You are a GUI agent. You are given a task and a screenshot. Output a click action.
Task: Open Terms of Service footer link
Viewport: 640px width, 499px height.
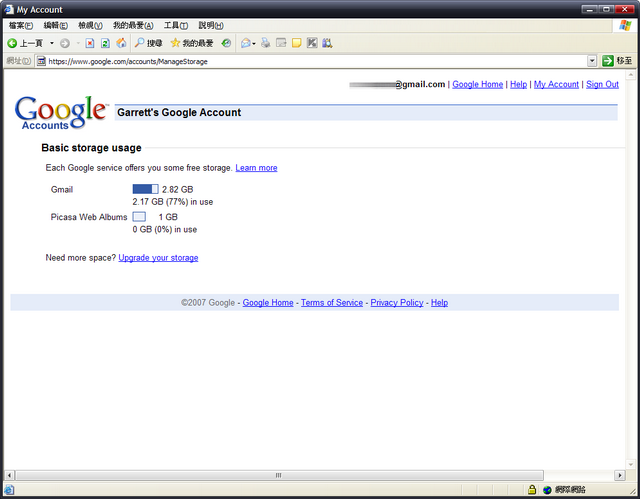tap(332, 303)
